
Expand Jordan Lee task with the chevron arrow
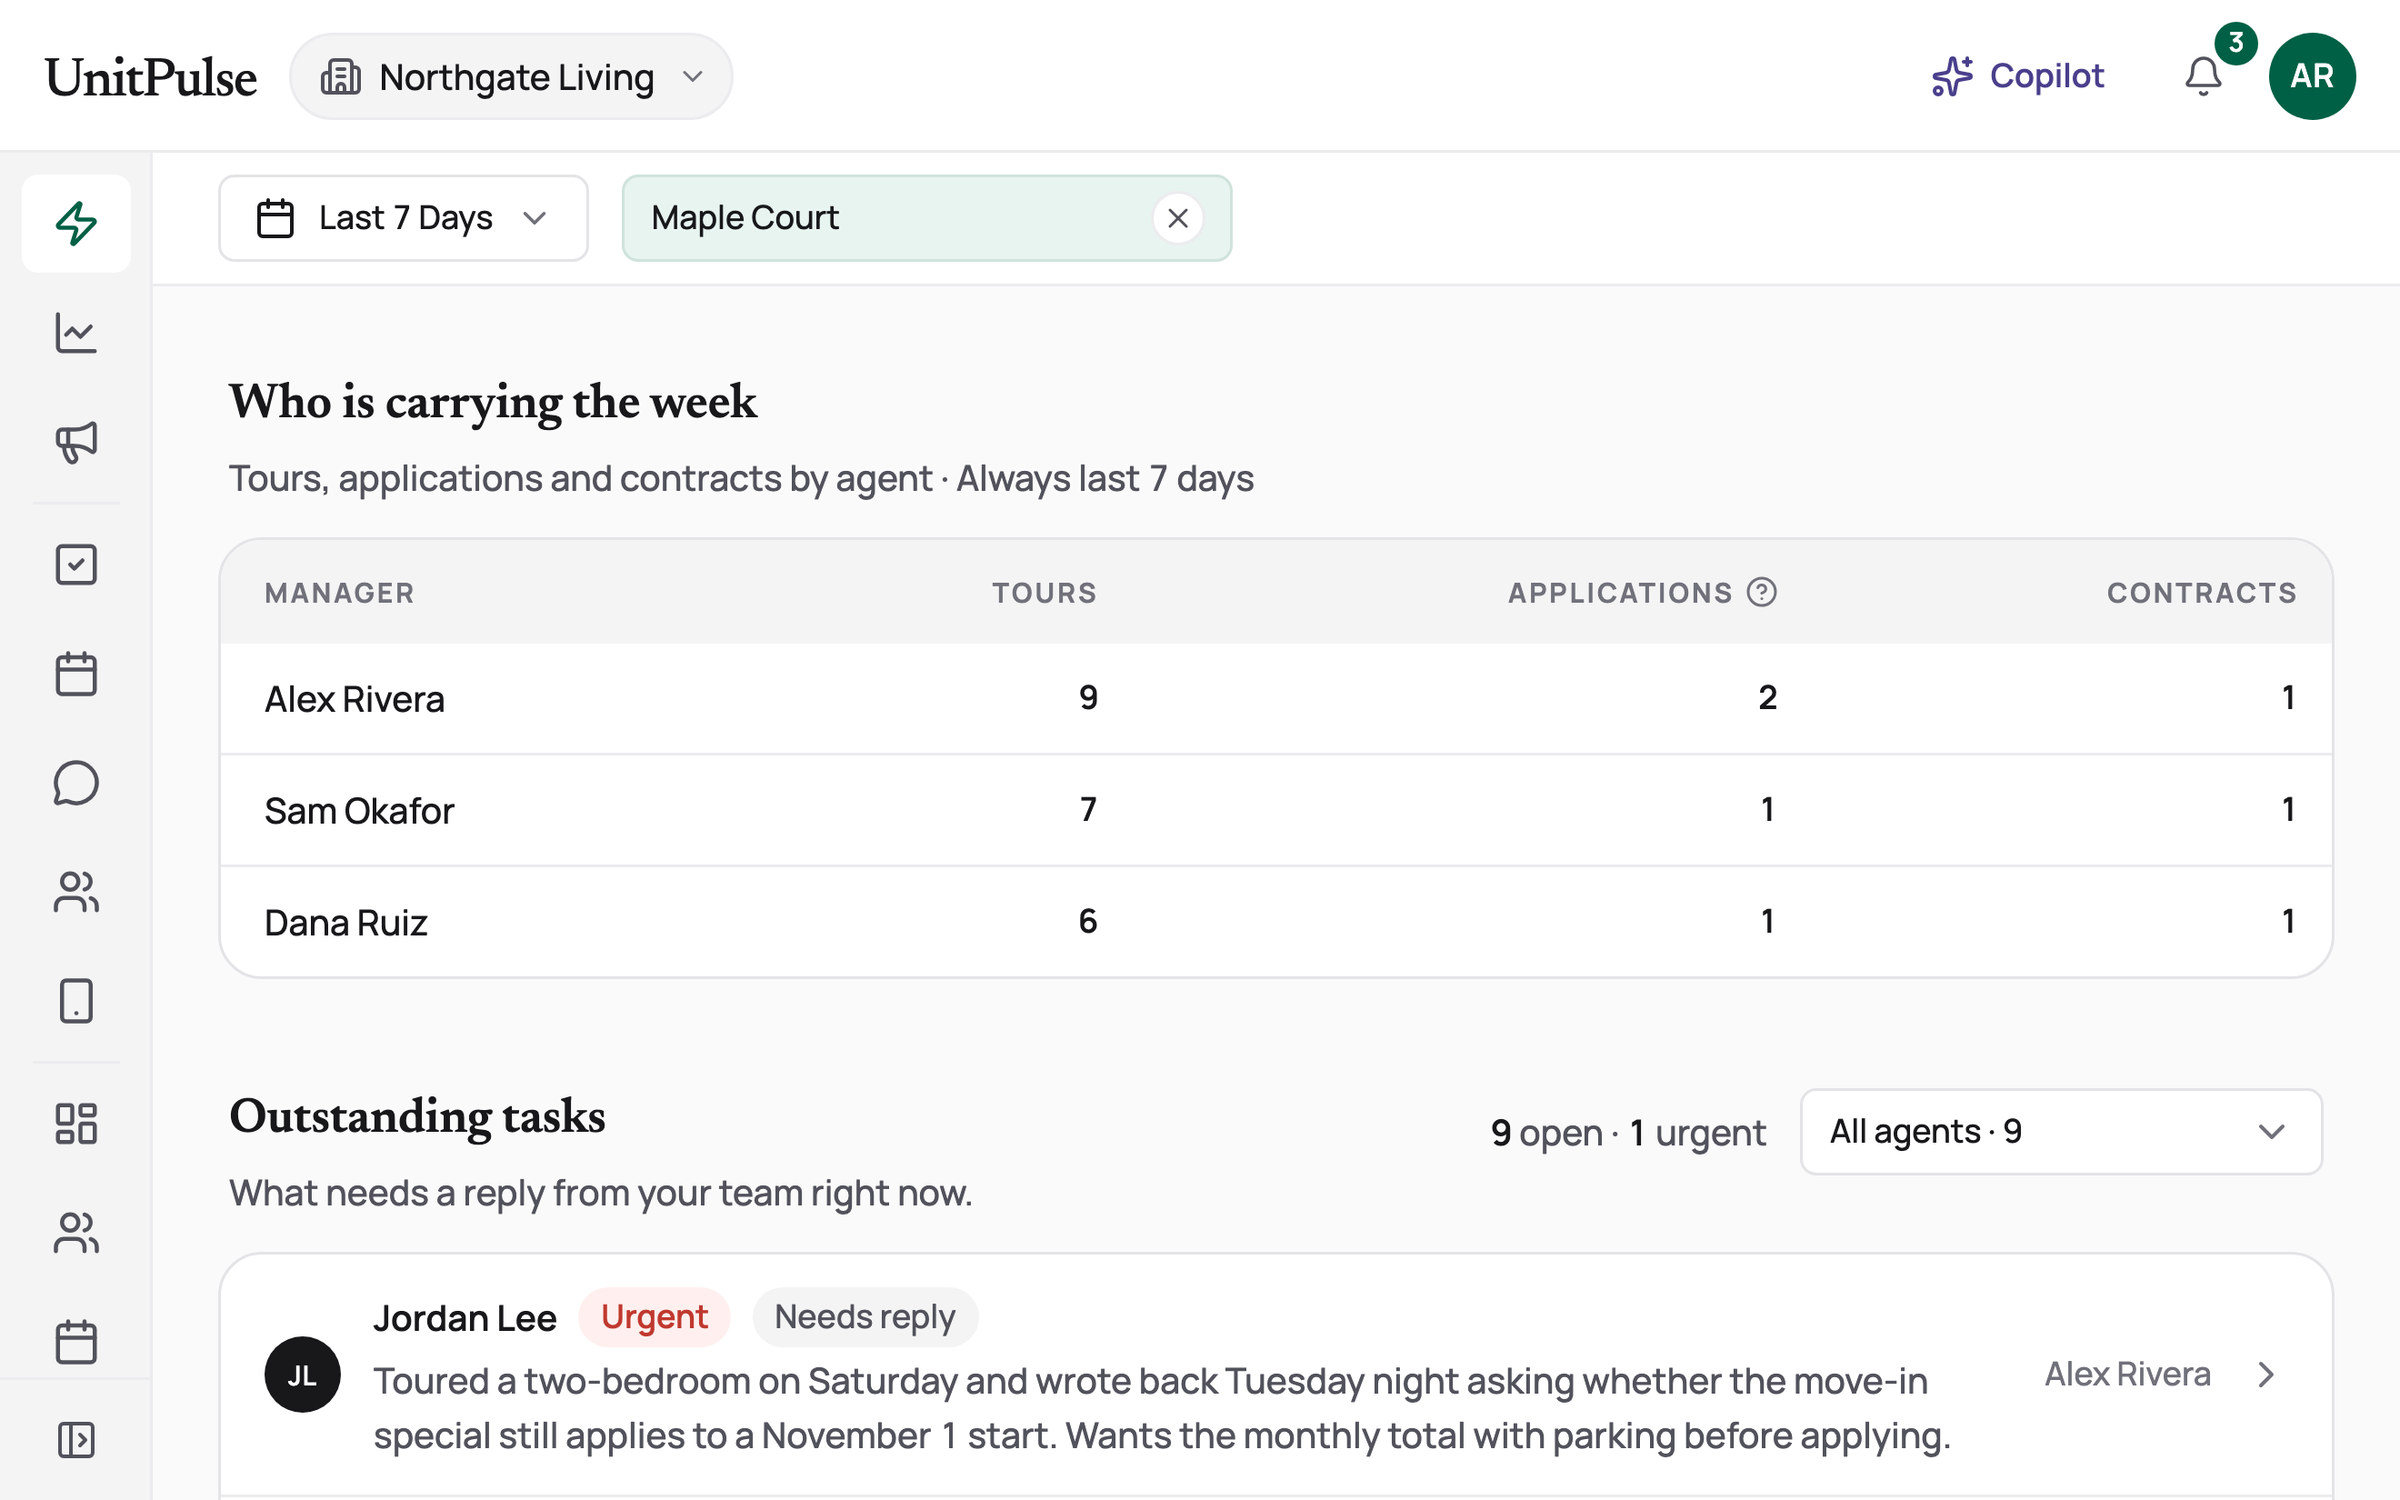point(2266,1375)
